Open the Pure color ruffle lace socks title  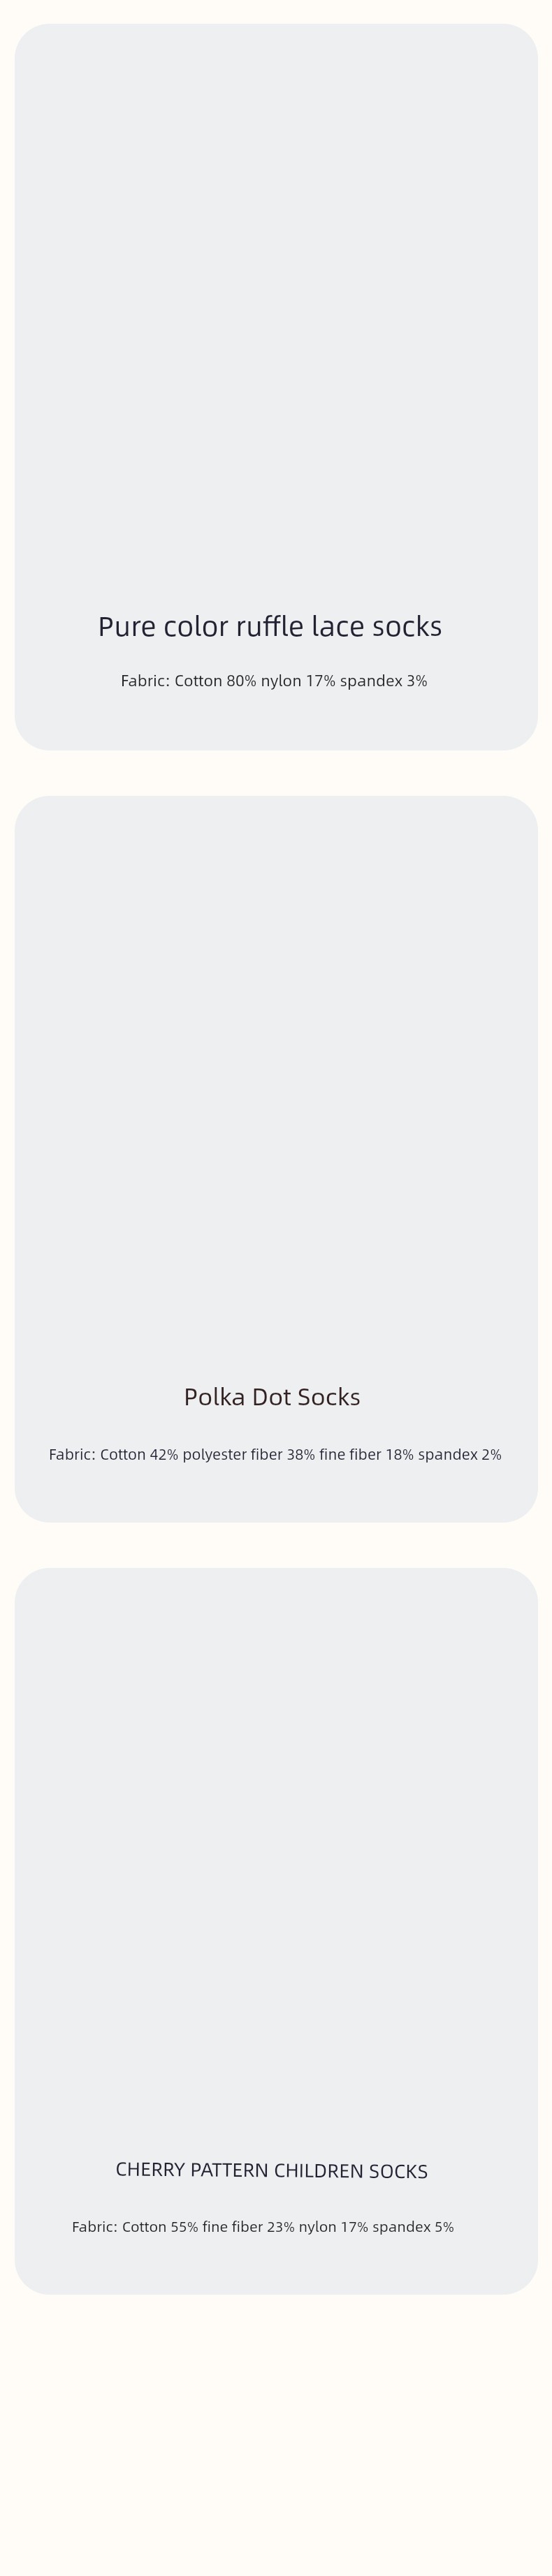pos(270,626)
